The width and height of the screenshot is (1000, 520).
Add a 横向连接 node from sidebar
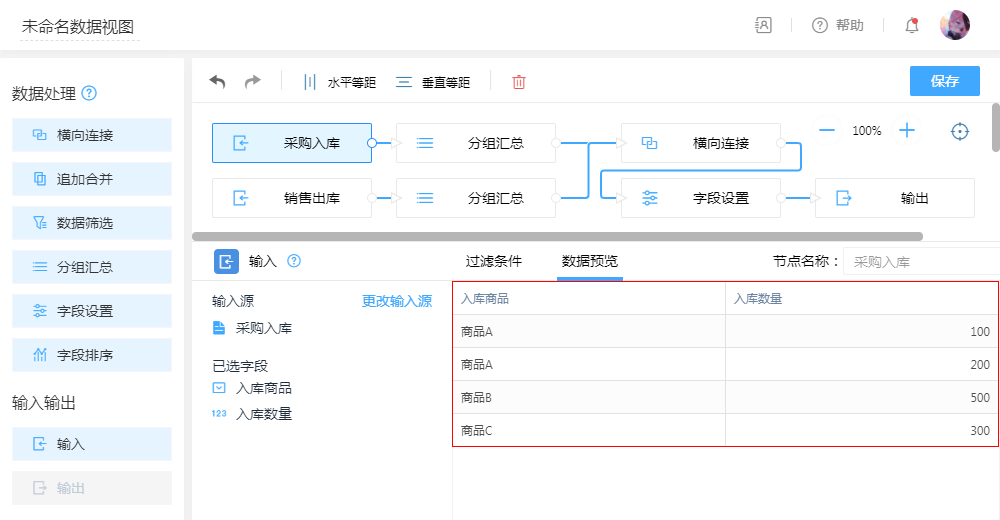(x=92, y=135)
